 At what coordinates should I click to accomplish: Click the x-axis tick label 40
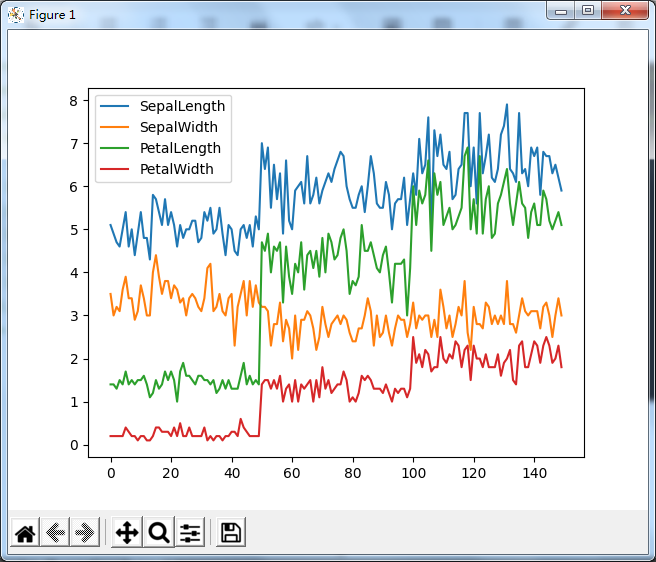click(x=231, y=473)
